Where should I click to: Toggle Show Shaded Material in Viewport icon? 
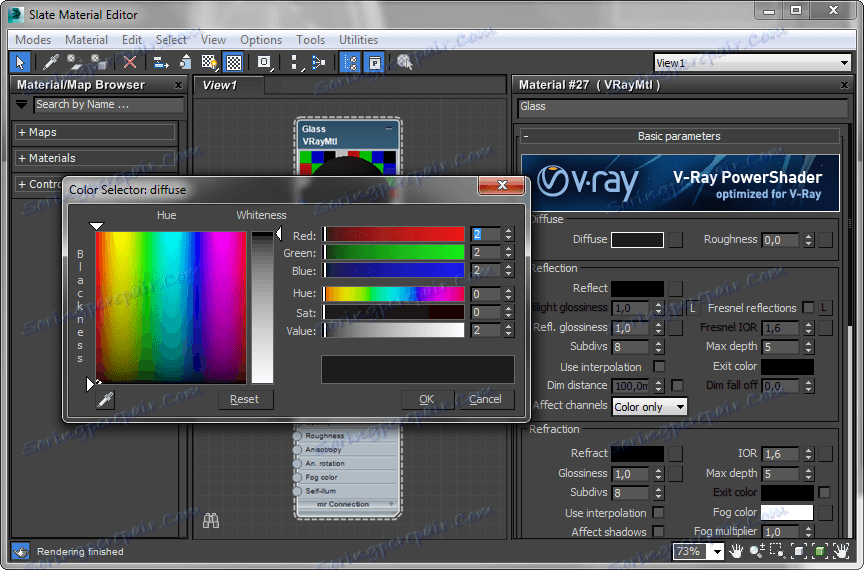pos(209,62)
